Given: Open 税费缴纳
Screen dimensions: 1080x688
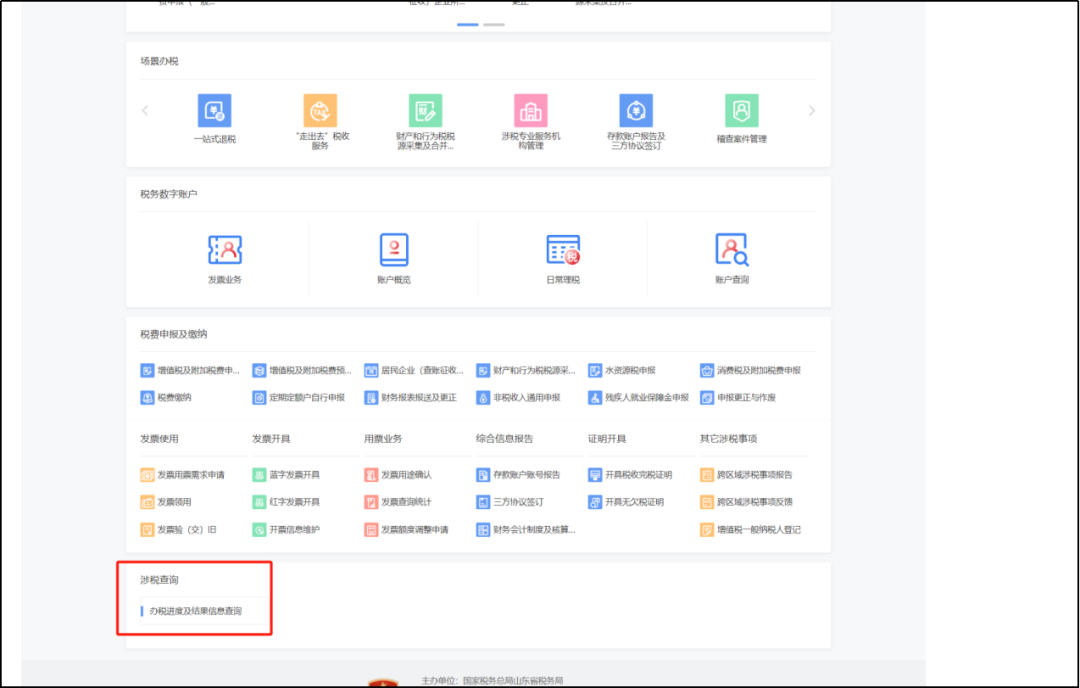Looking at the screenshot, I should pyautogui.click(x=166, y=397).
